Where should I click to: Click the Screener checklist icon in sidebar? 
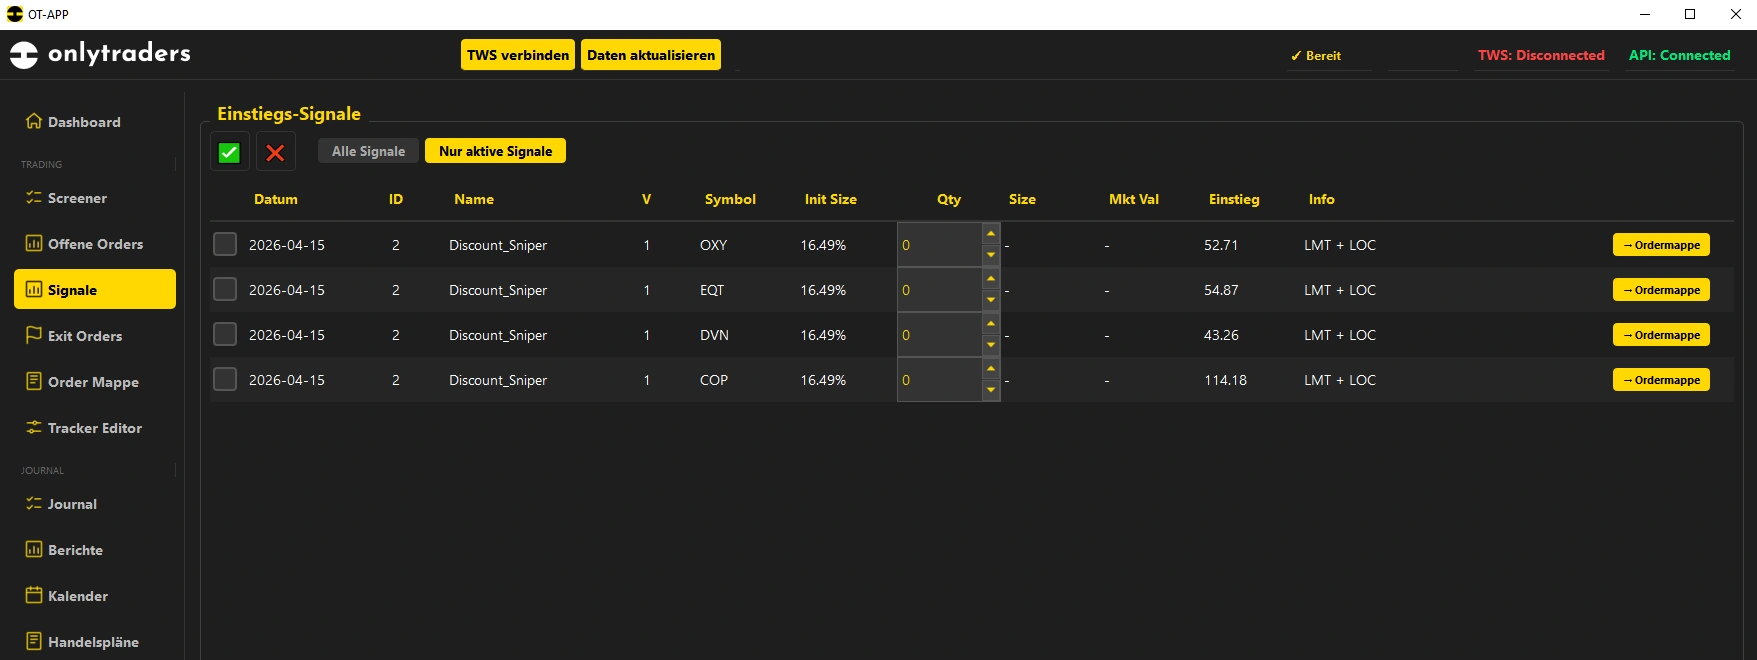34,197
